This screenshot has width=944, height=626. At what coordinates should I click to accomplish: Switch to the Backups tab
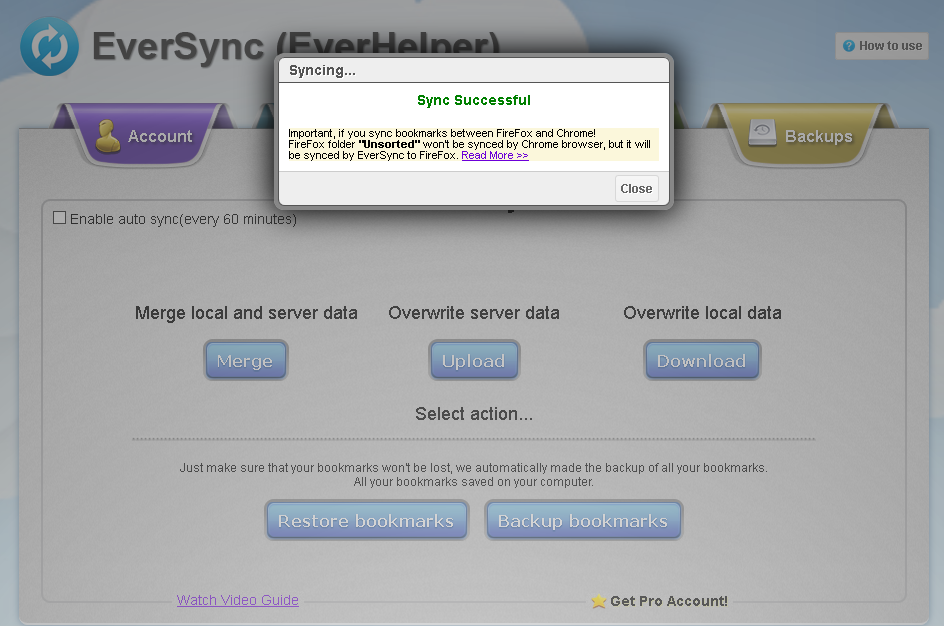pos(801,135)
